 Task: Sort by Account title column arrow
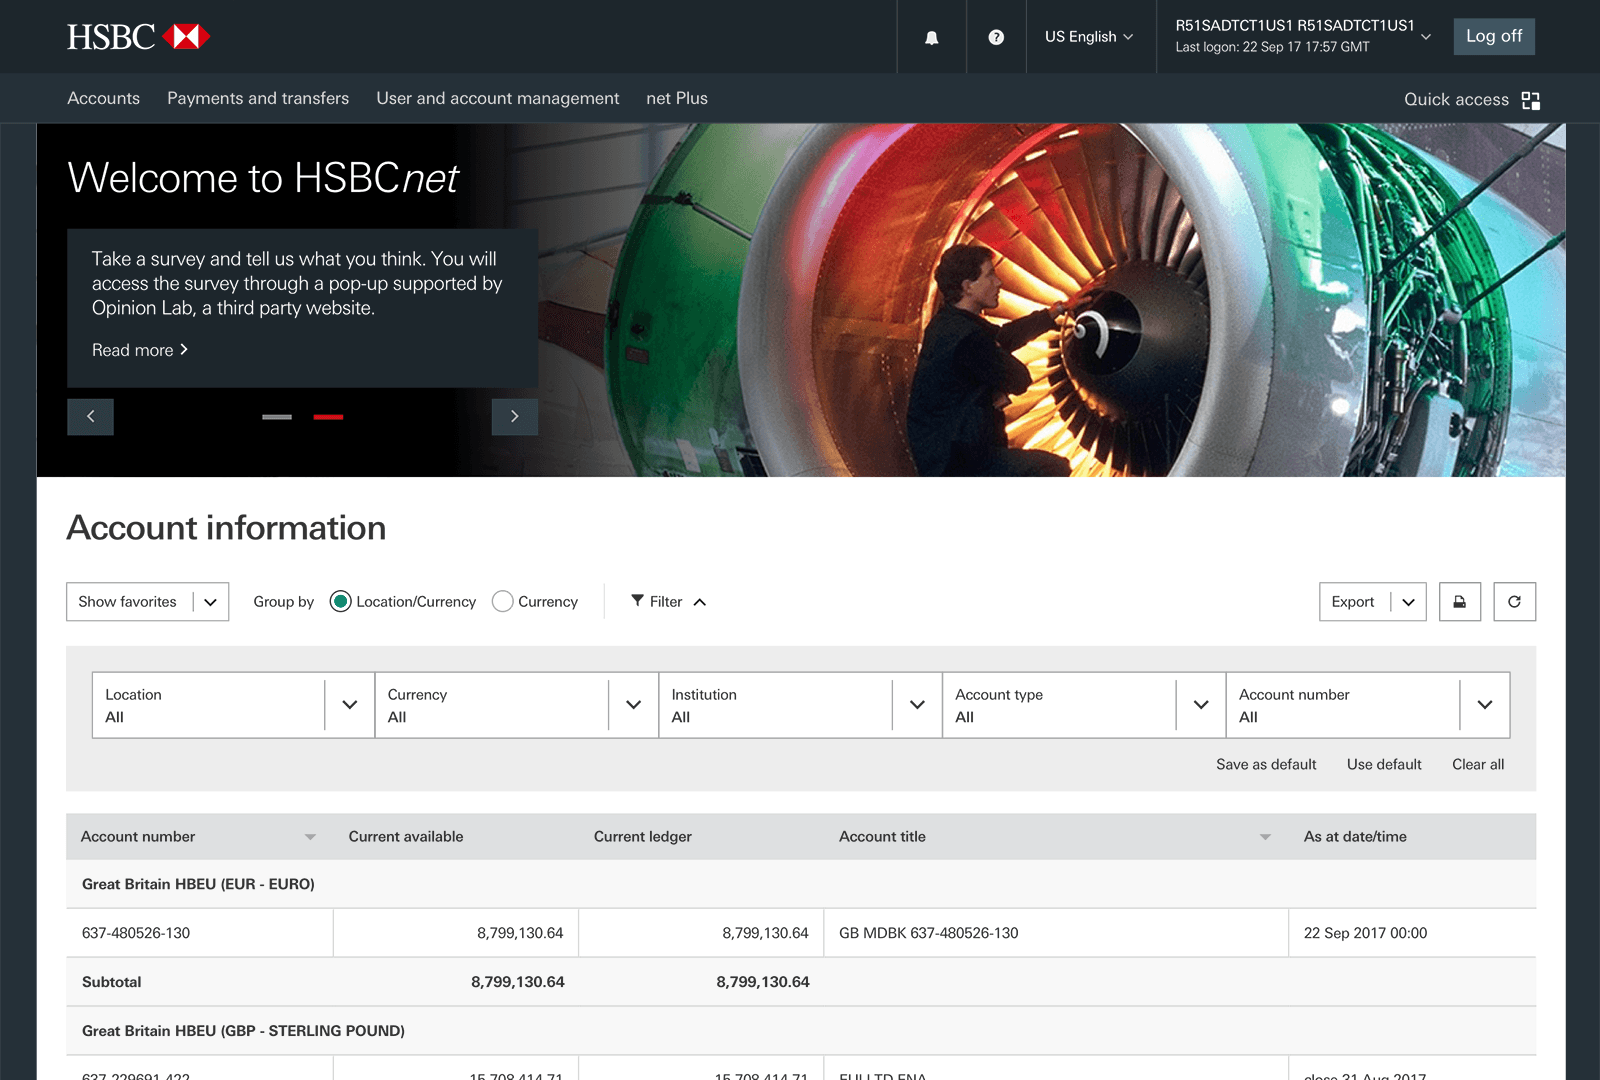pos(1265,837)
